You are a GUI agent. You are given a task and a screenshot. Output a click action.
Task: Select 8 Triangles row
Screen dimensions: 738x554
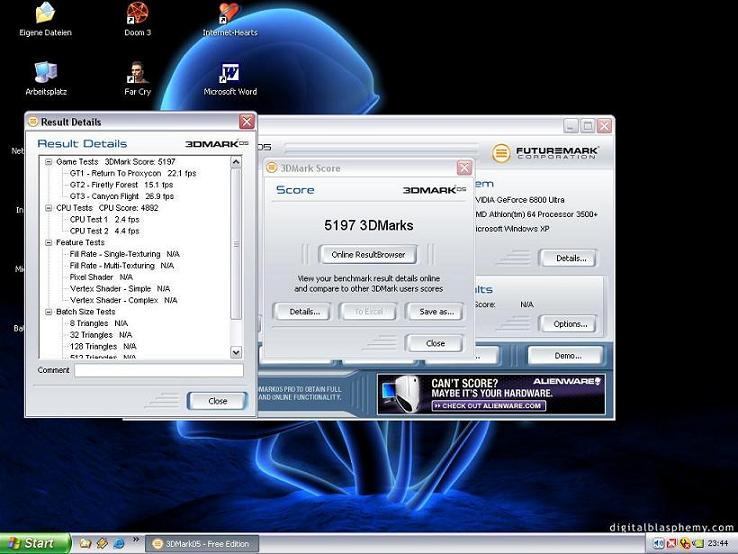99,323
